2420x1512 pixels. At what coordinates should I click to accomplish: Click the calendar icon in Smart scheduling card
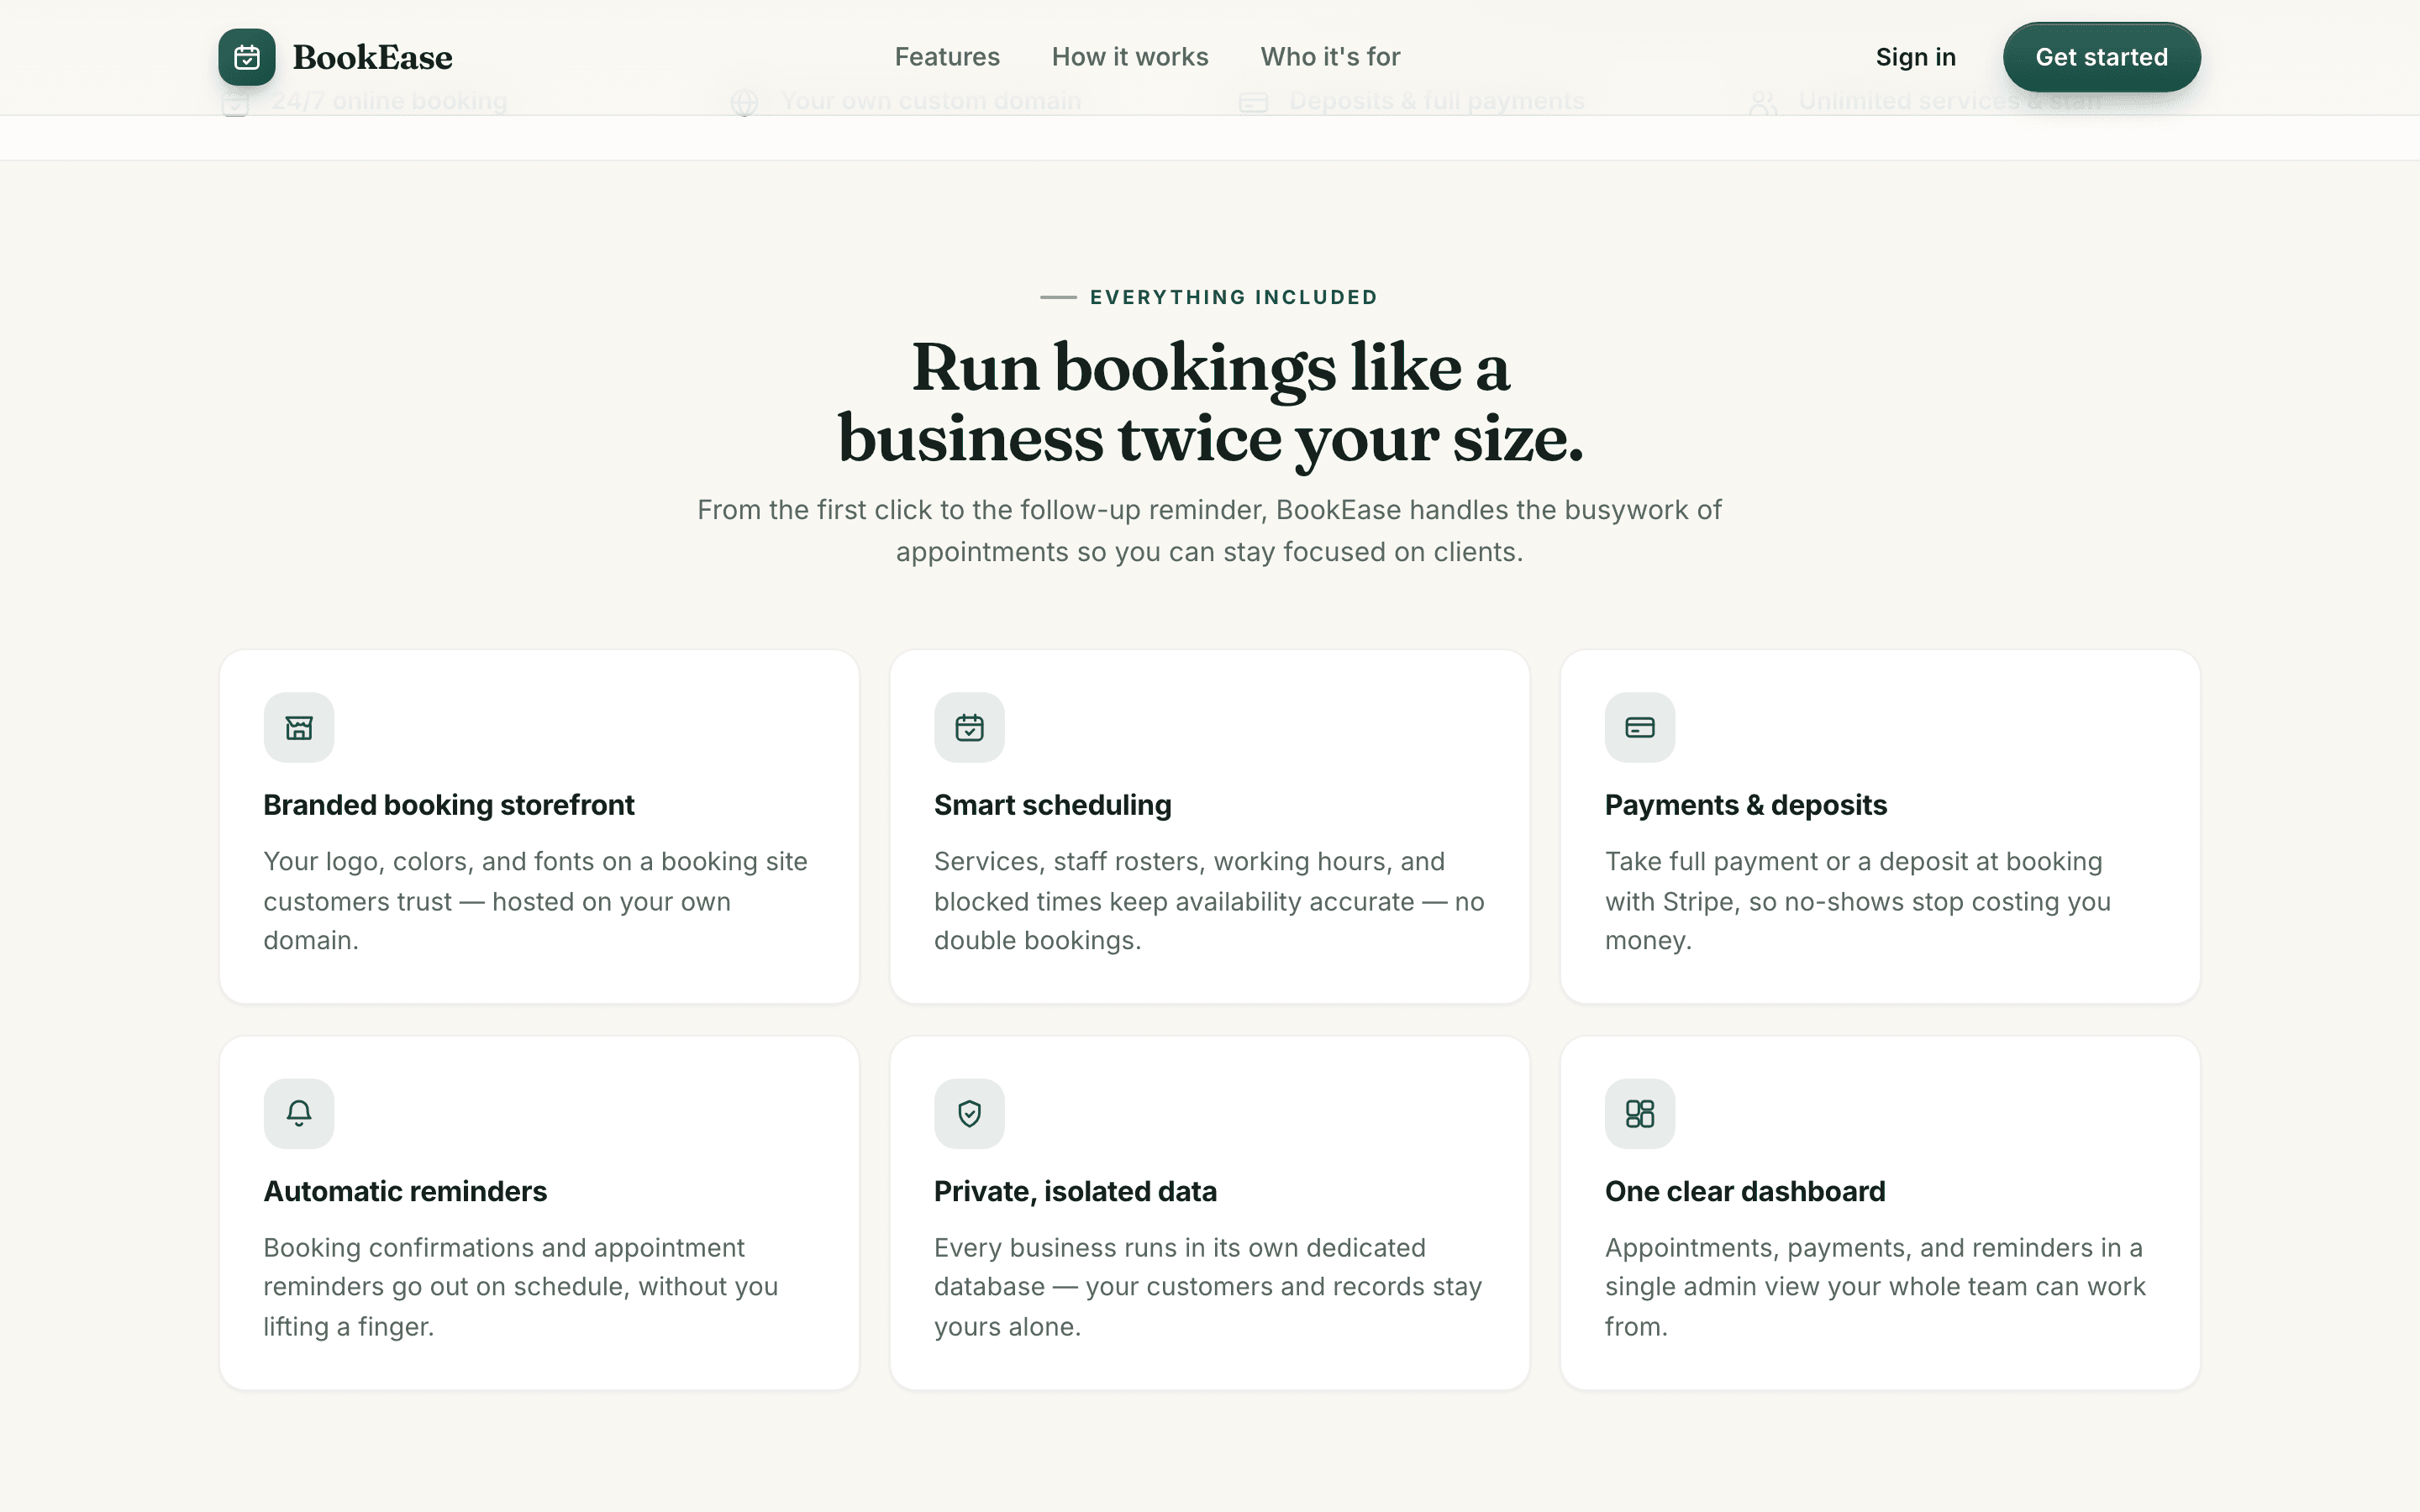coord(969,727)
